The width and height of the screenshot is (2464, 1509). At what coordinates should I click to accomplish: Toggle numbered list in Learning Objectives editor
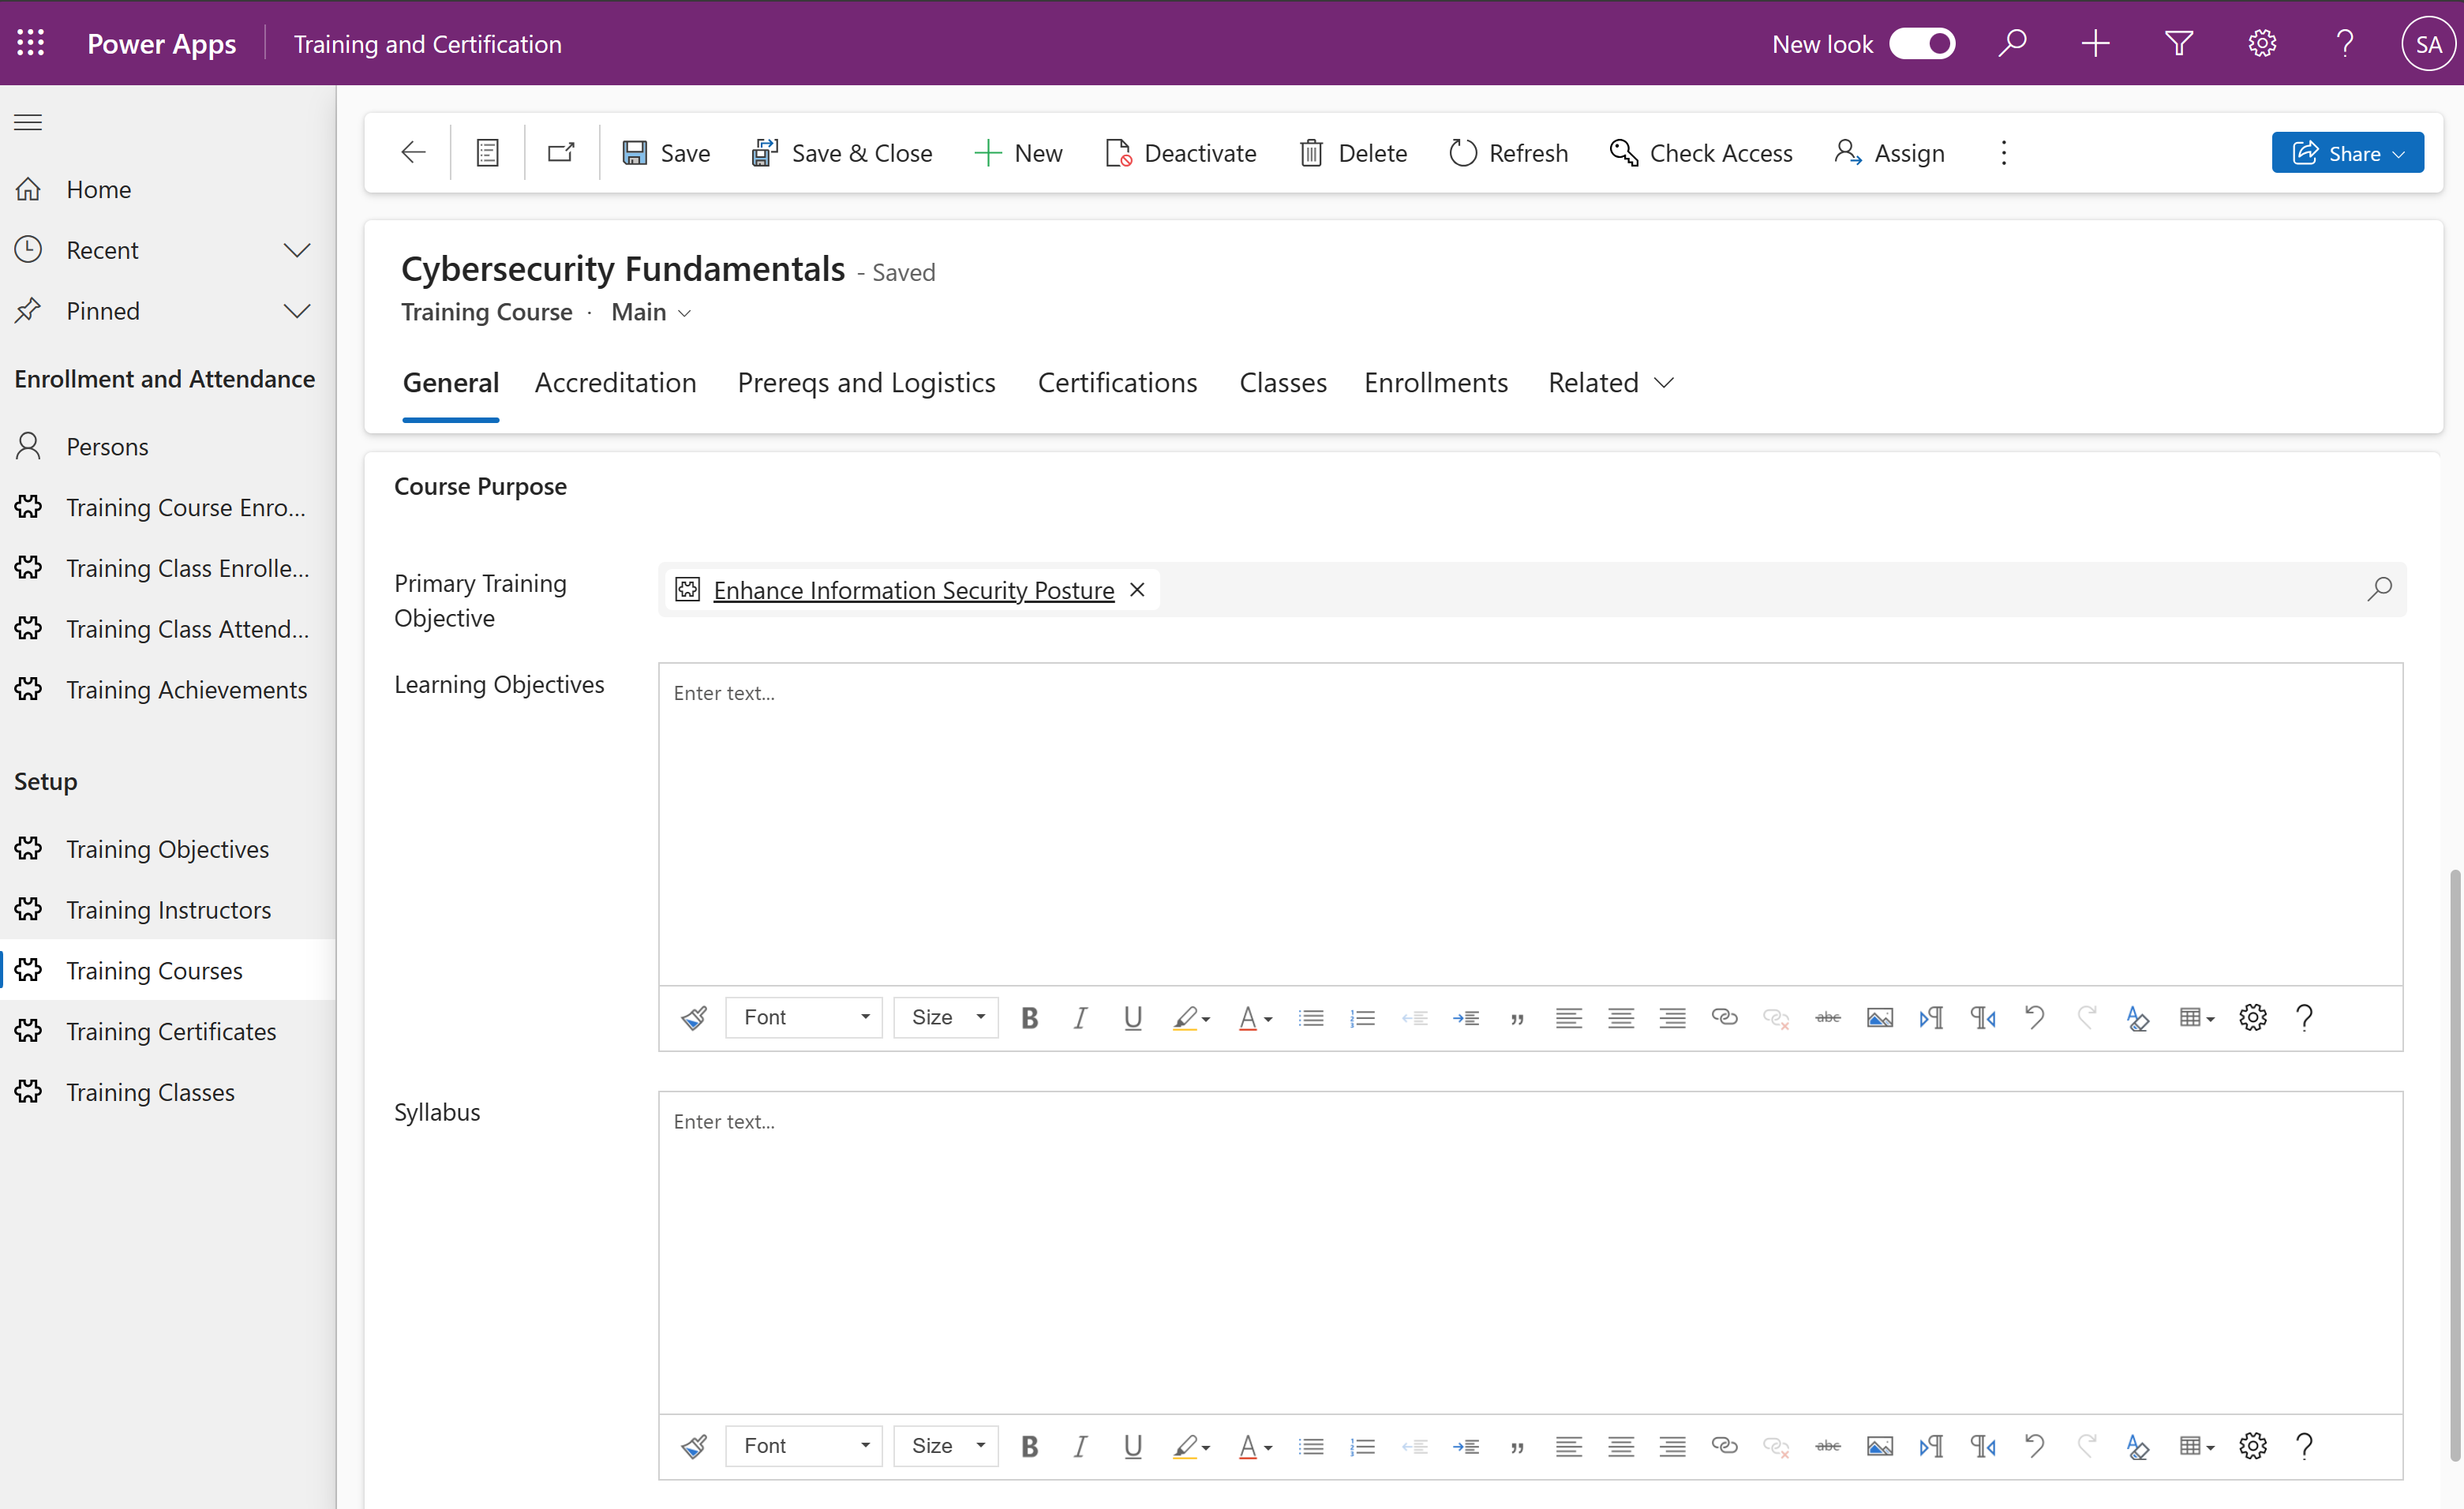click(x=1362, y=1018)
